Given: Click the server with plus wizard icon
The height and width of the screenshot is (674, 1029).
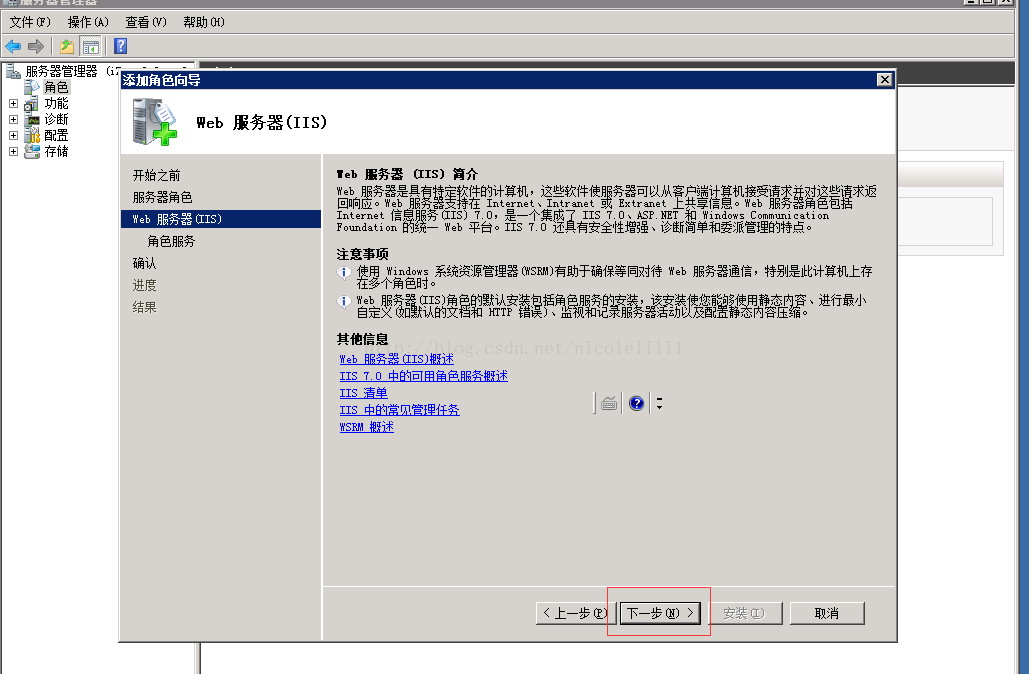Looking at the screenshot, I should 155,121.
